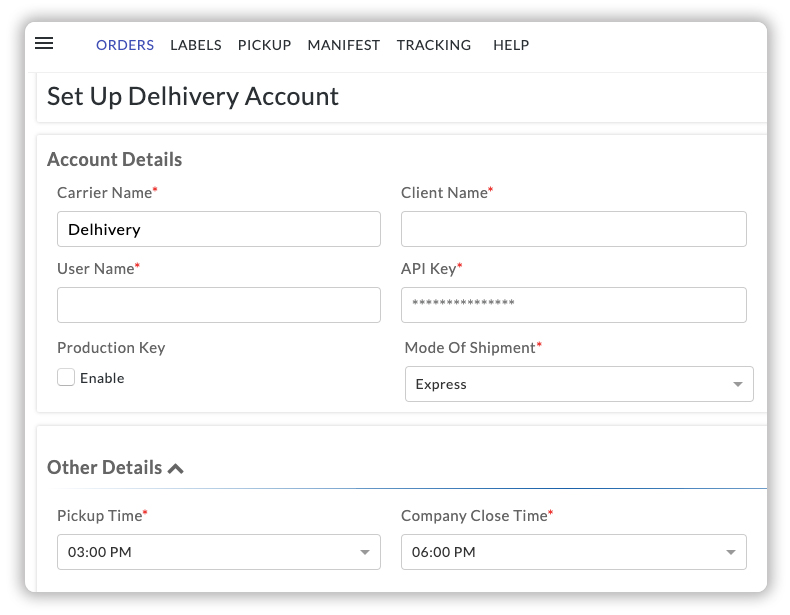
Task: Click the Set Up Delhivery Account heading
Action: pyautogui.click(x=193, y=97)
